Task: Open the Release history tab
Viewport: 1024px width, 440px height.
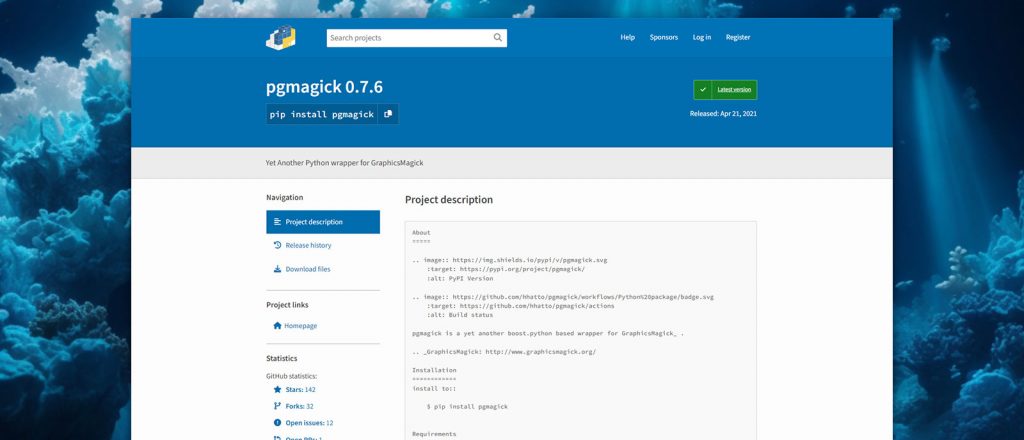Action: 323,245
